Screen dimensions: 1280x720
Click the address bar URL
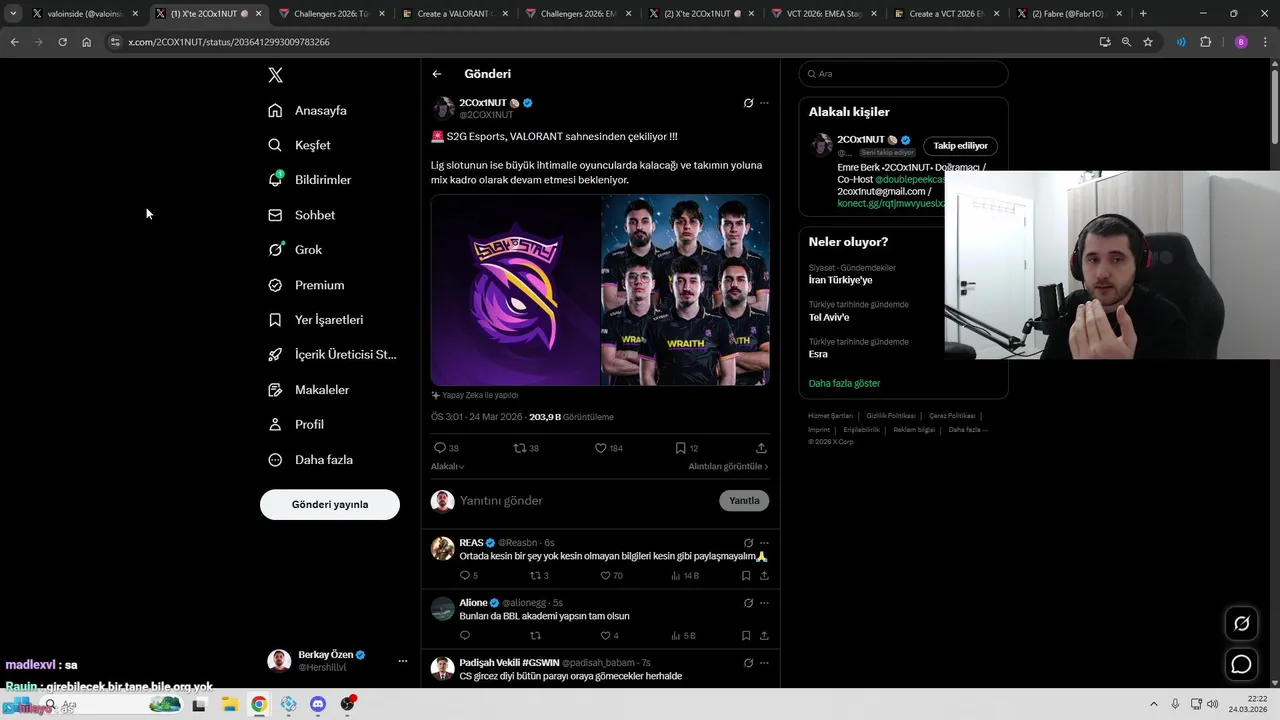point(229,42)
